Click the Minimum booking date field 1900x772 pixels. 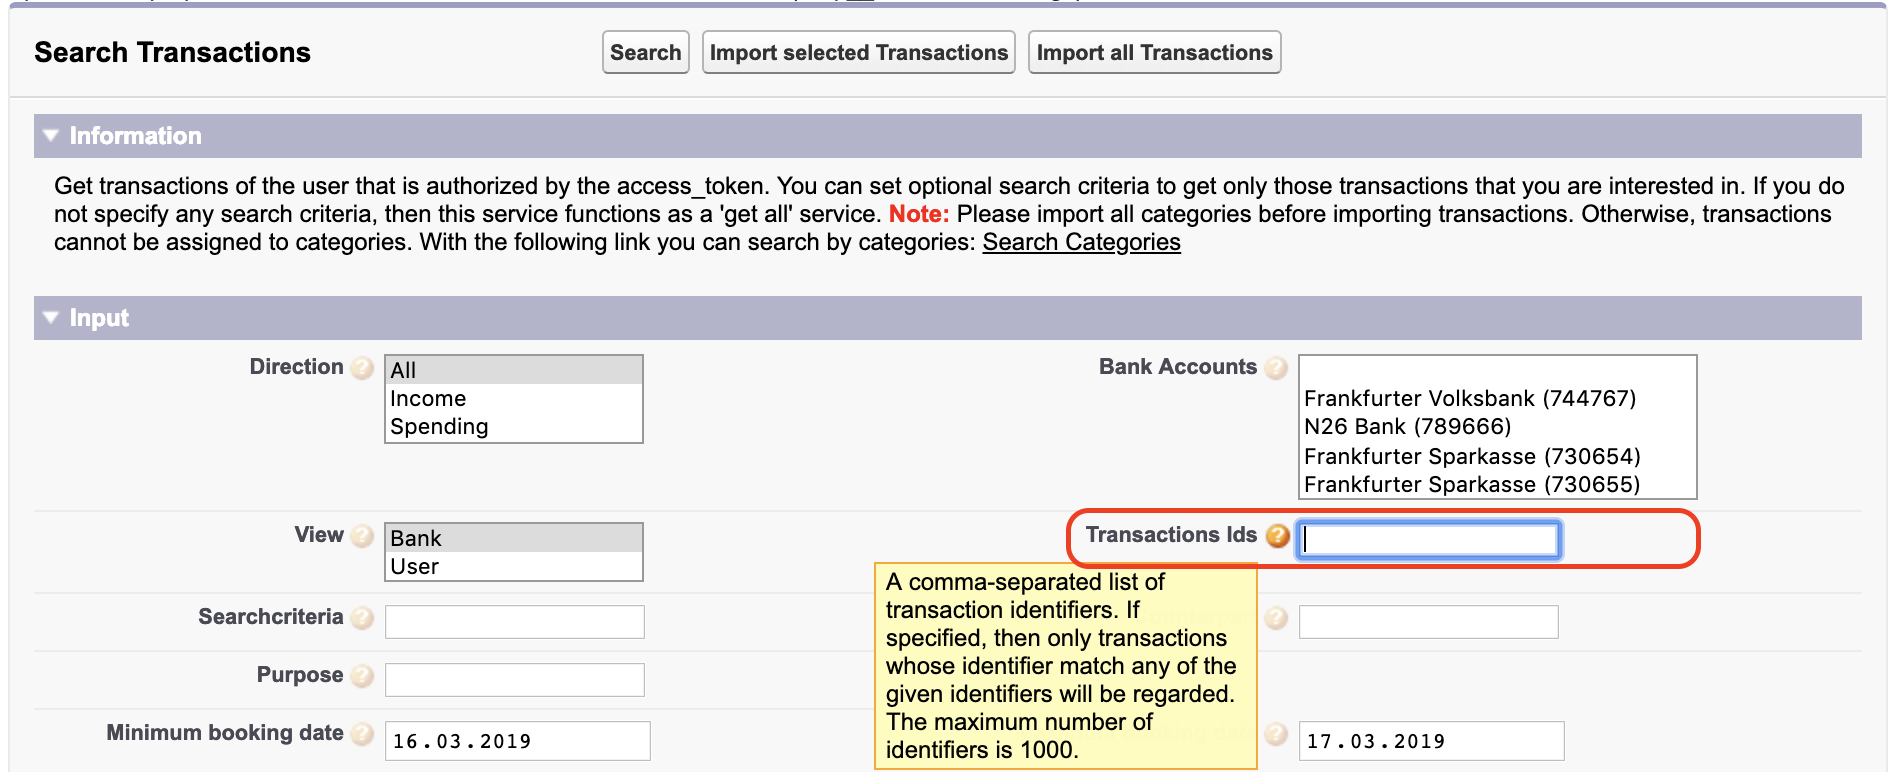coord(517,741)
